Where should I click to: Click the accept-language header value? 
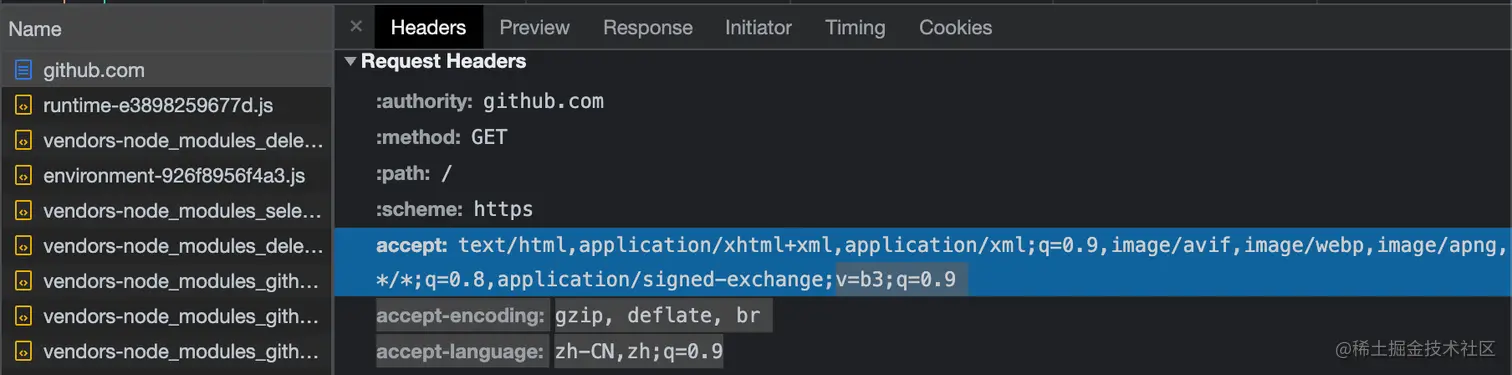[x=638, y=352]
